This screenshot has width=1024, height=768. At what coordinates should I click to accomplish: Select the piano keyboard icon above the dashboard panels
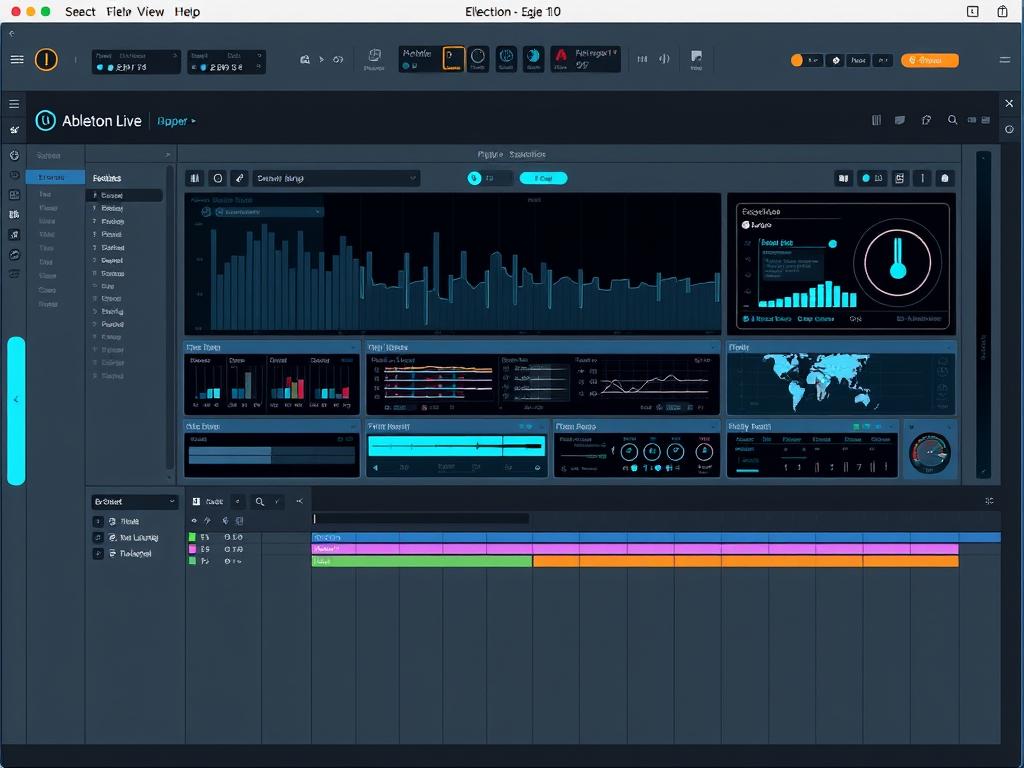coord(195,177)
